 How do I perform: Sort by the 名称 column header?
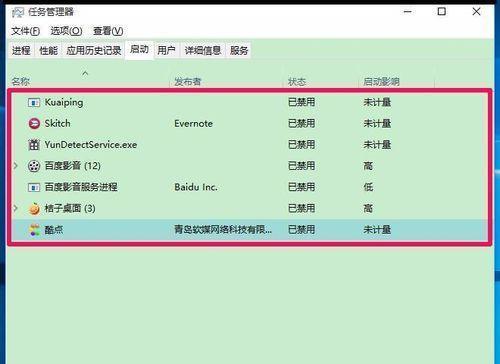tap(21, 81)
